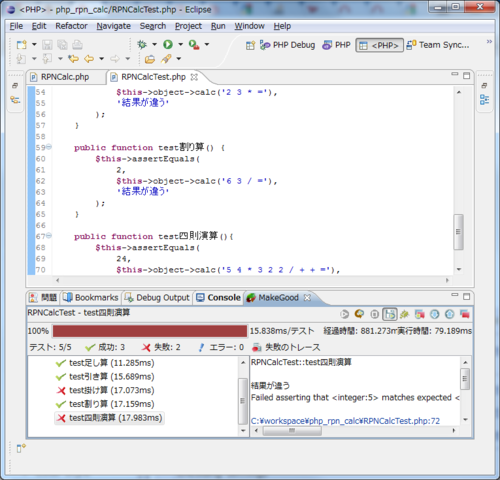
Task: Expand the External Tools dropdown arrow
Action: 207,44
